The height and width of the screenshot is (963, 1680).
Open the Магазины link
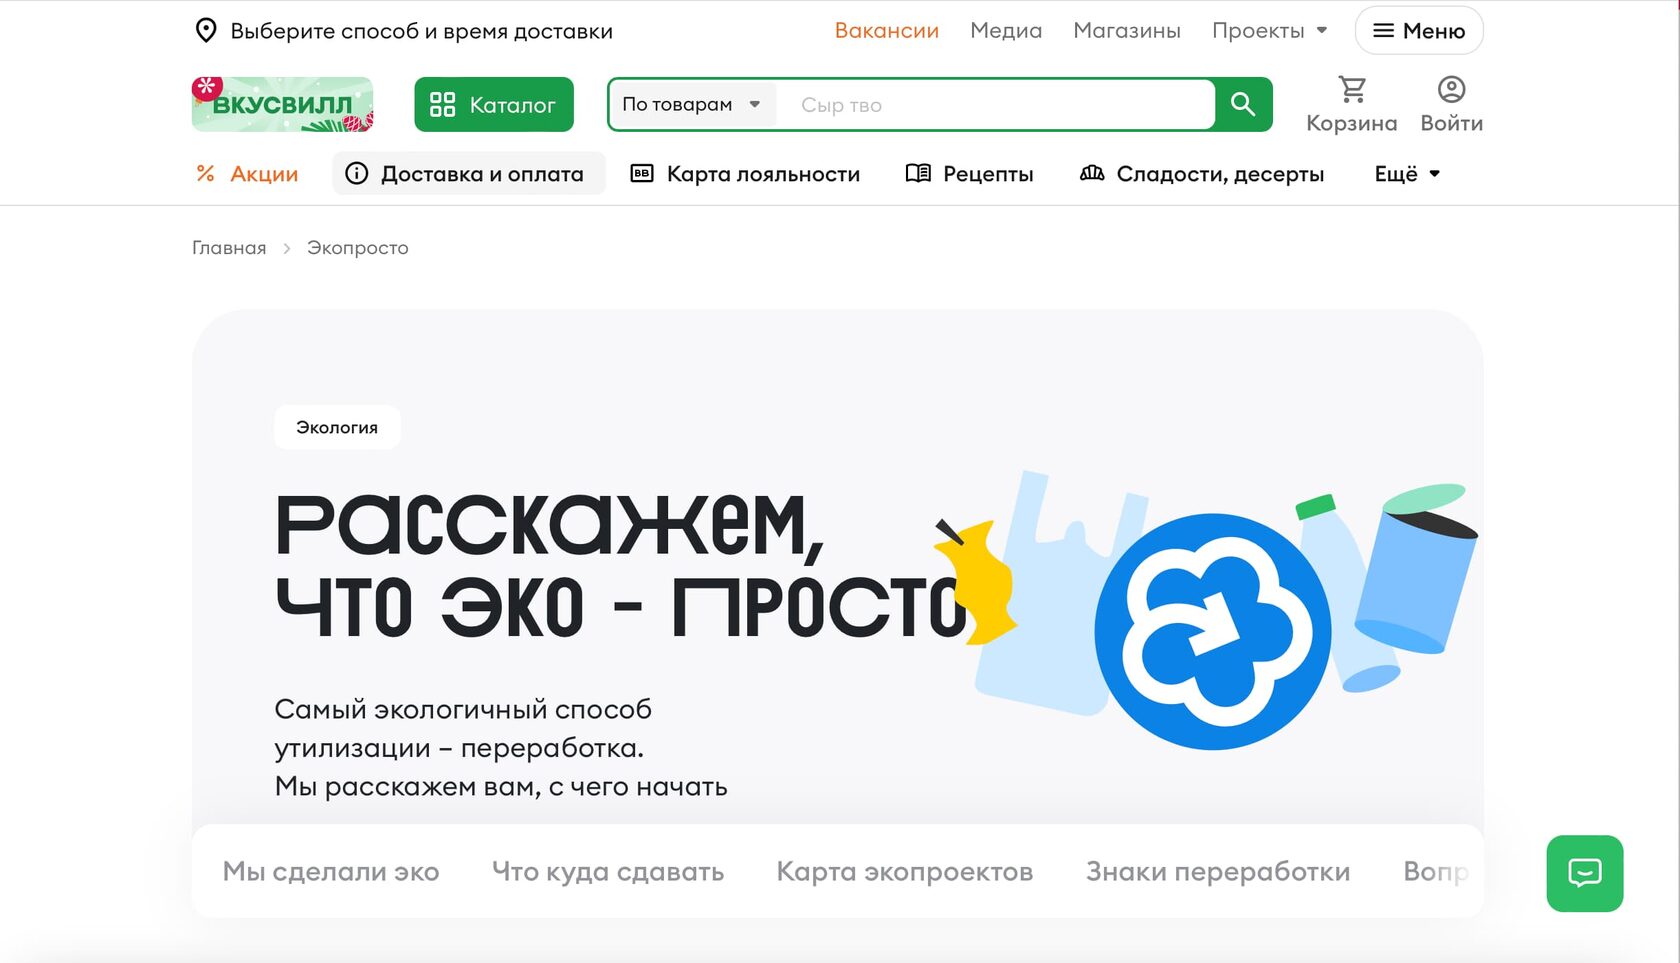(1127, 31)
